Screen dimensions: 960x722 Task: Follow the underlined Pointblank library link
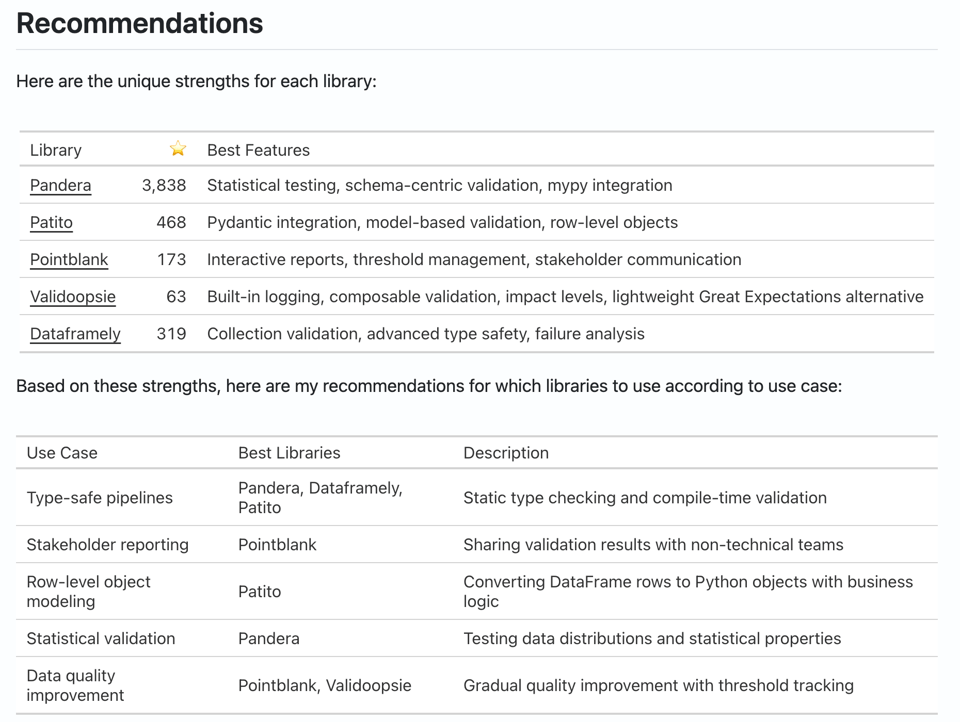pos(69,259)
